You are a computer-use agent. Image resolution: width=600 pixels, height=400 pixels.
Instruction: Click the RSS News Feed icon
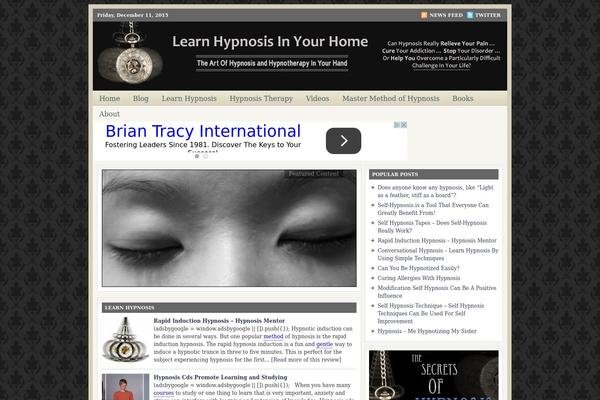pyautogui.click(x=424, y=15)
